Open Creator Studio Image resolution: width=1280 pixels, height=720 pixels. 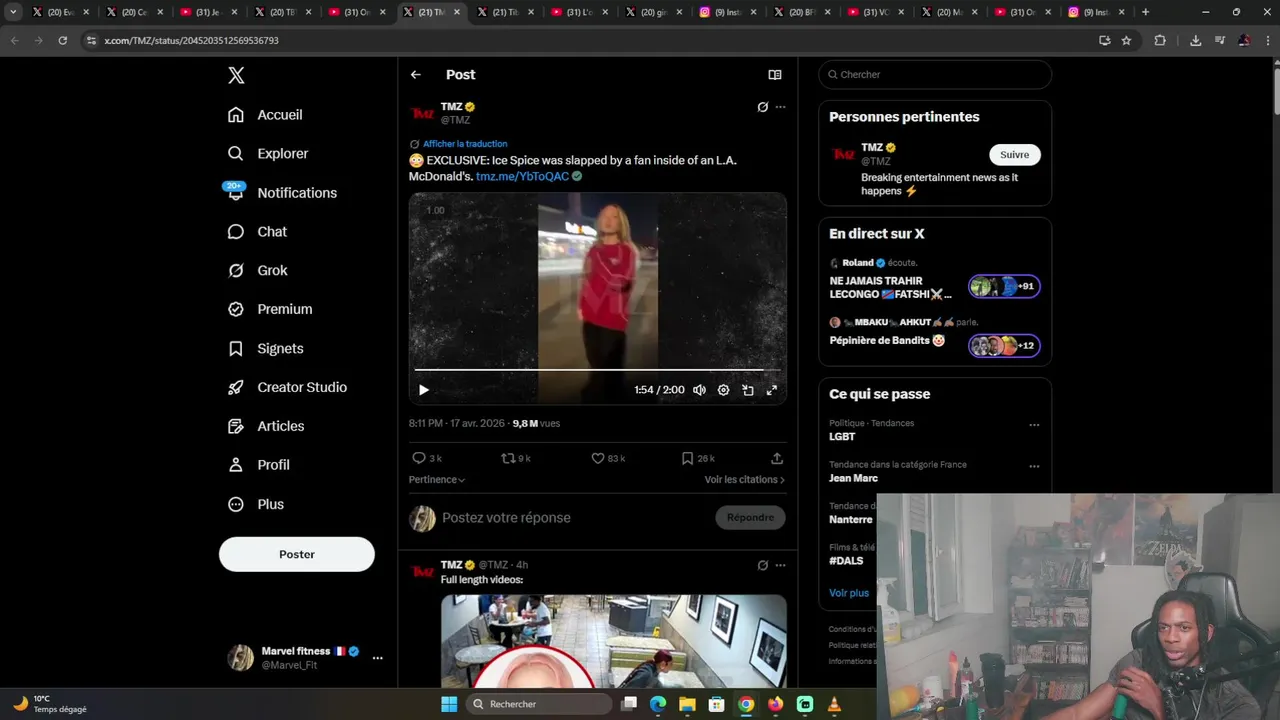click(x=287, y=388)
